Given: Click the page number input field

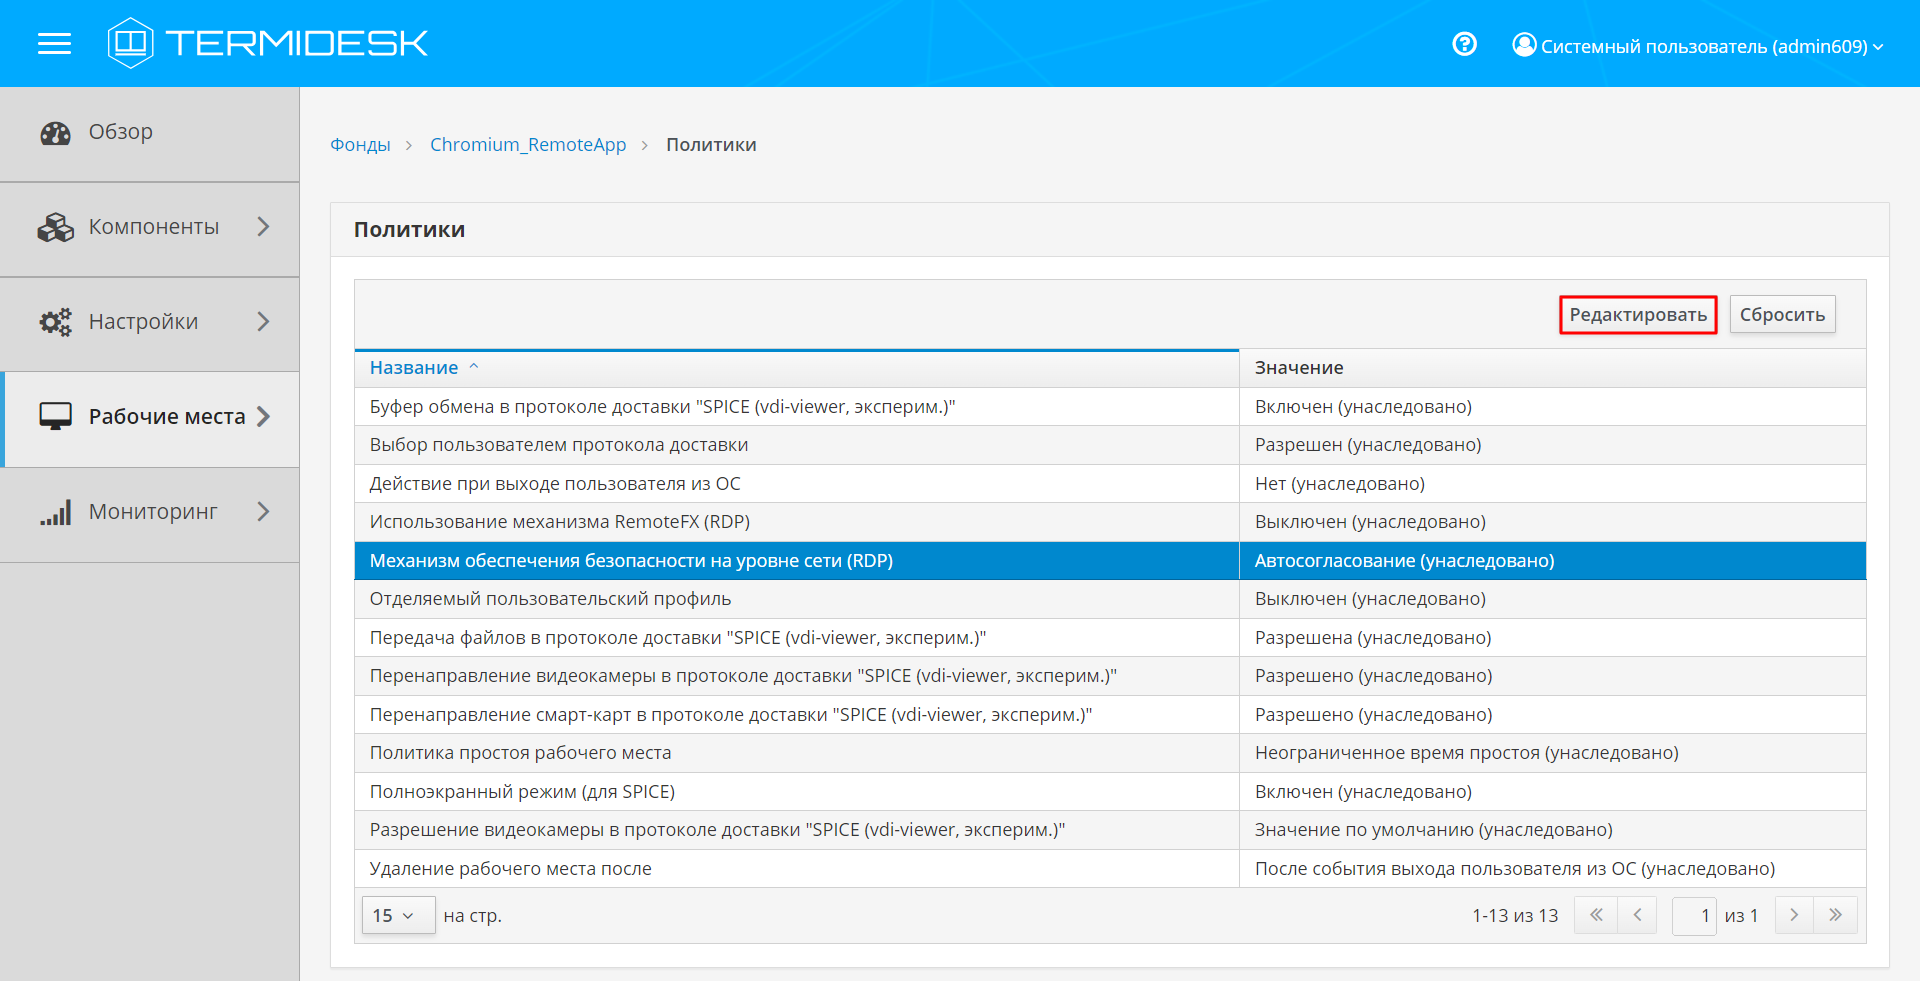Looking at the screenshot, I should point(1694,915).
